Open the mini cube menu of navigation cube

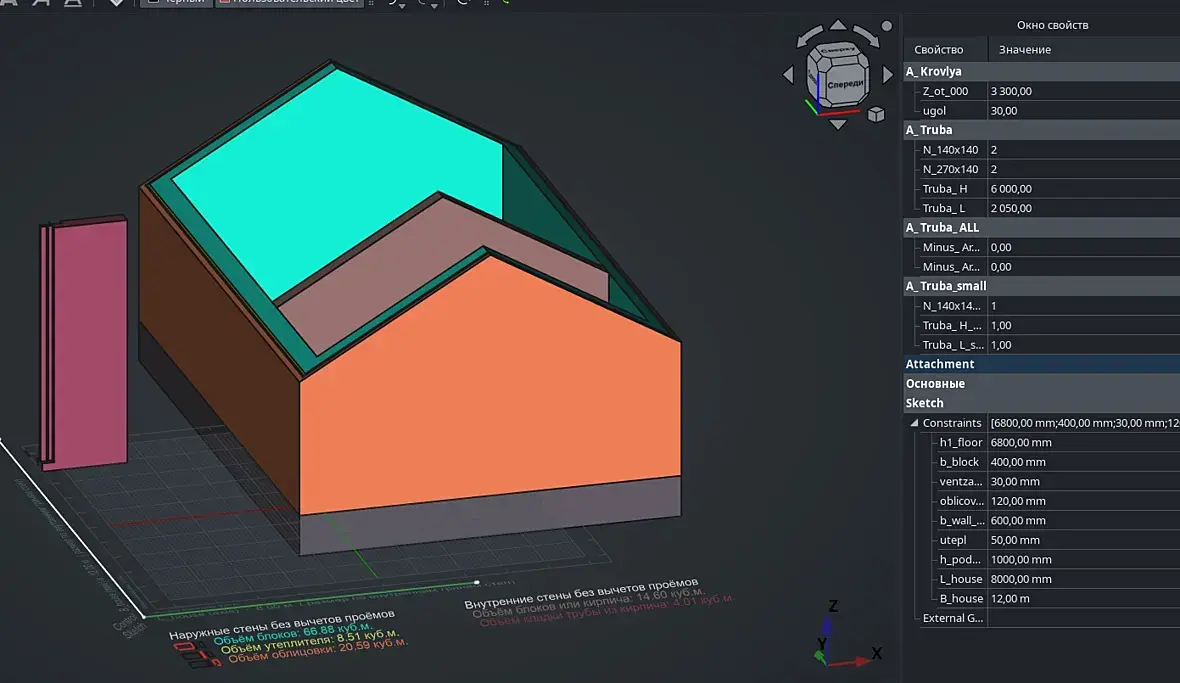coord(876,114)
